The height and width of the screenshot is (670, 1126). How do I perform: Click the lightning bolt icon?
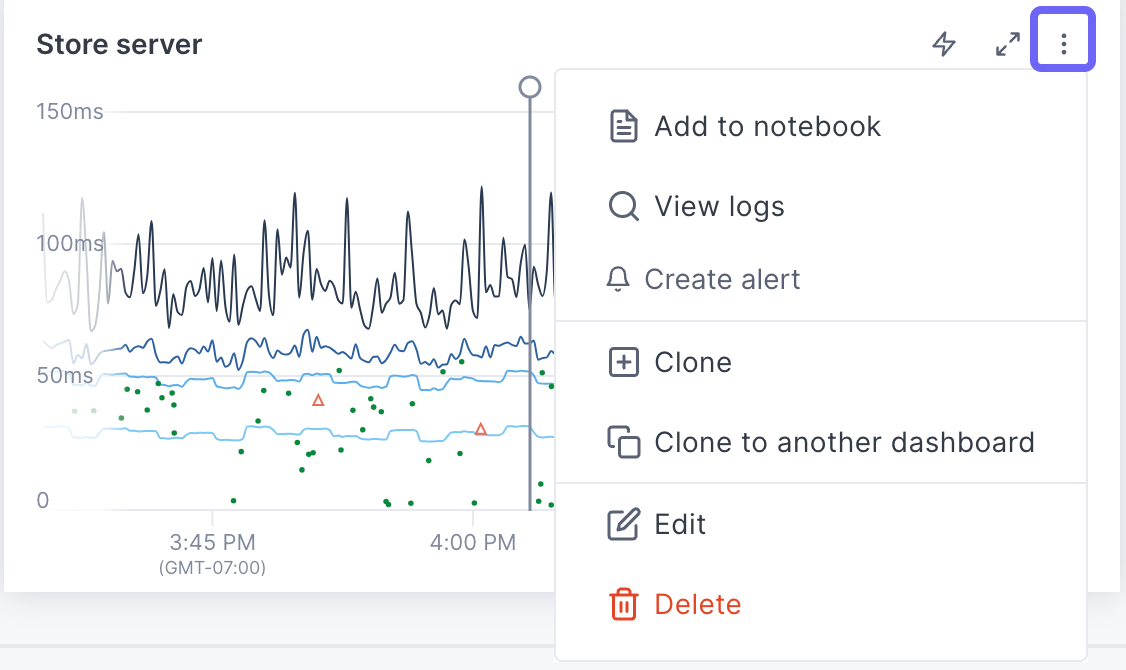tap(944, 44)
